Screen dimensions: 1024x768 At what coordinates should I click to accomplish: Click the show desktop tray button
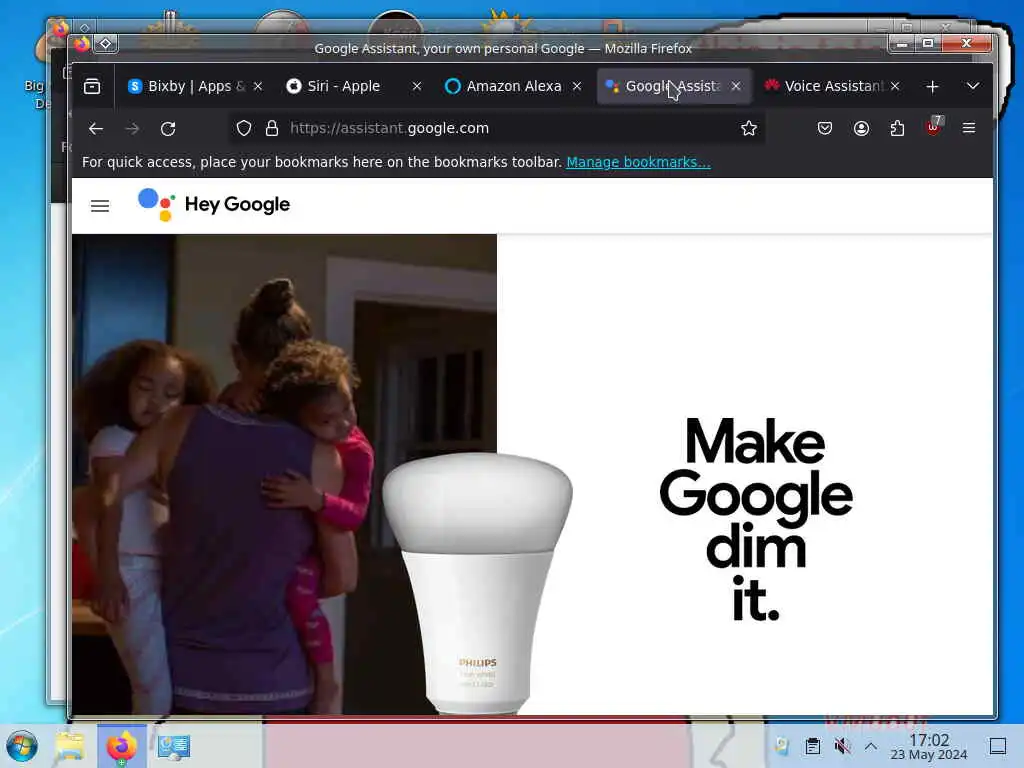point(997,746)
